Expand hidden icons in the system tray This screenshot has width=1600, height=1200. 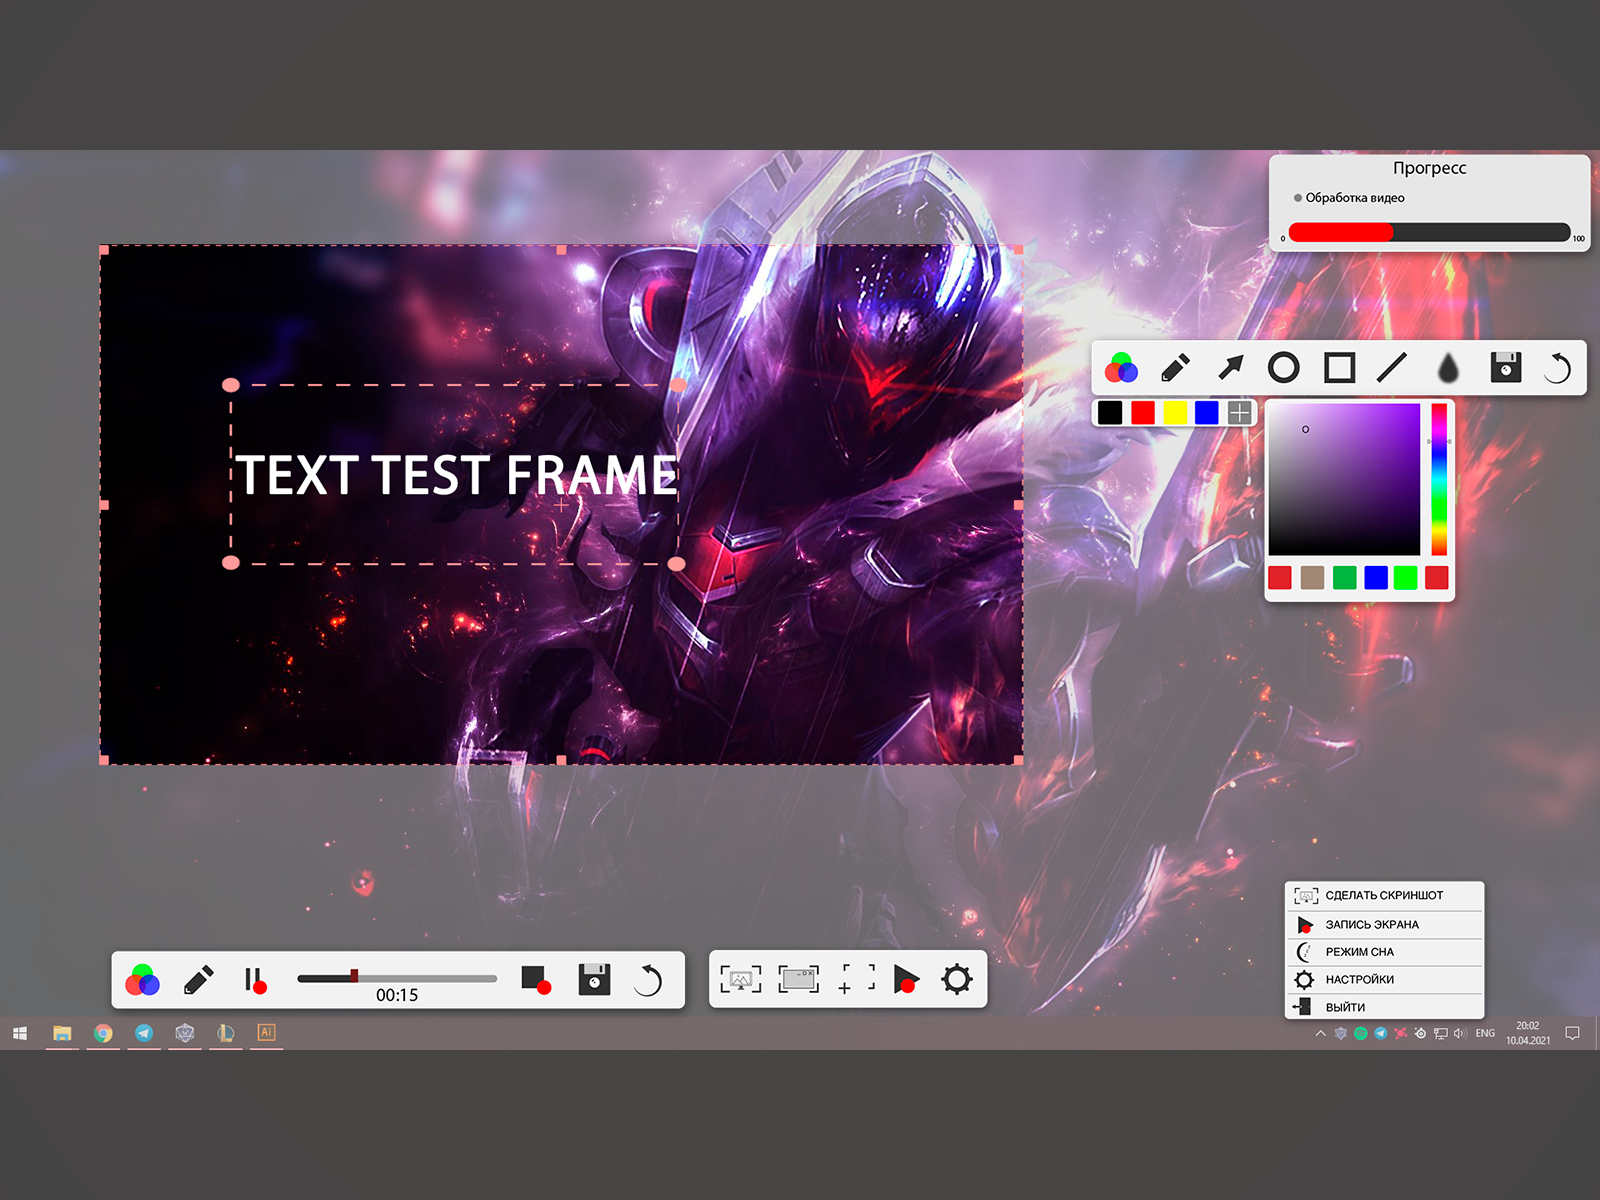pos(1320,1032)
